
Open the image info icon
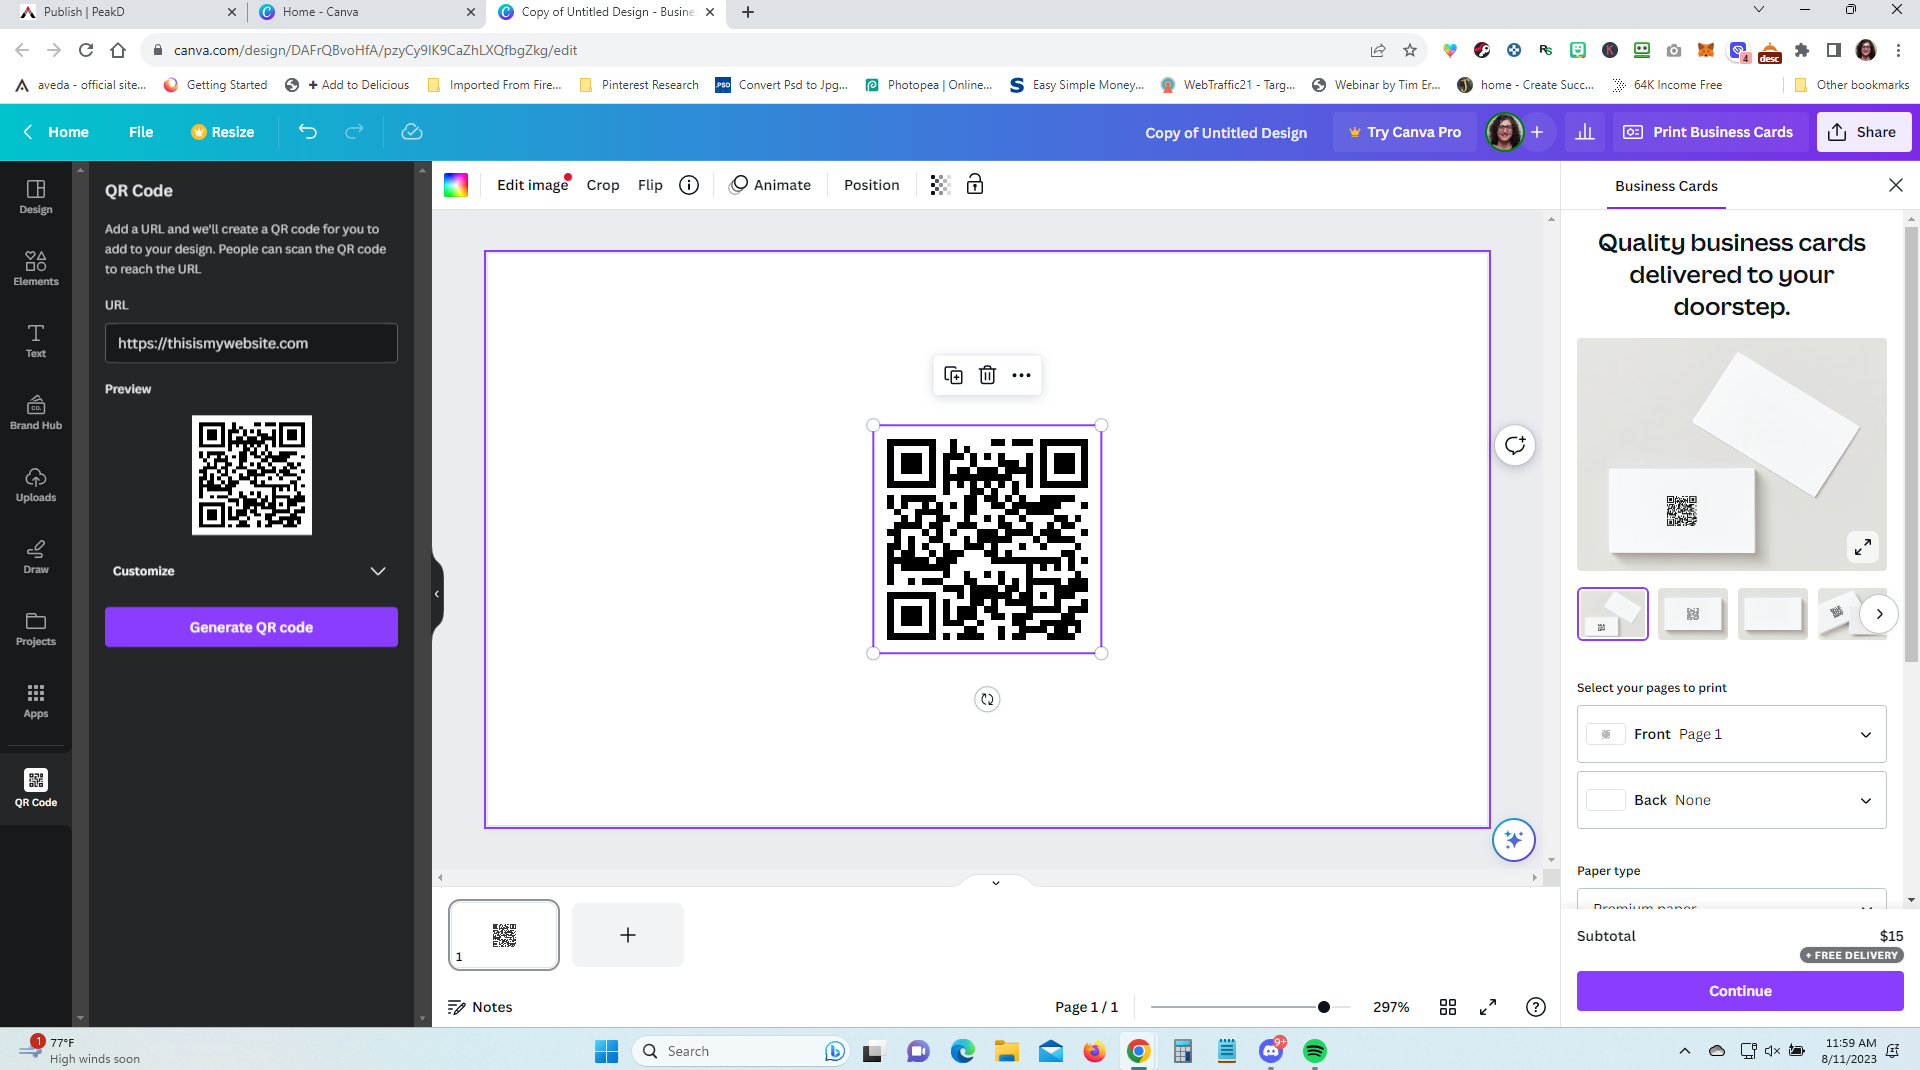[x=689, y=185]
